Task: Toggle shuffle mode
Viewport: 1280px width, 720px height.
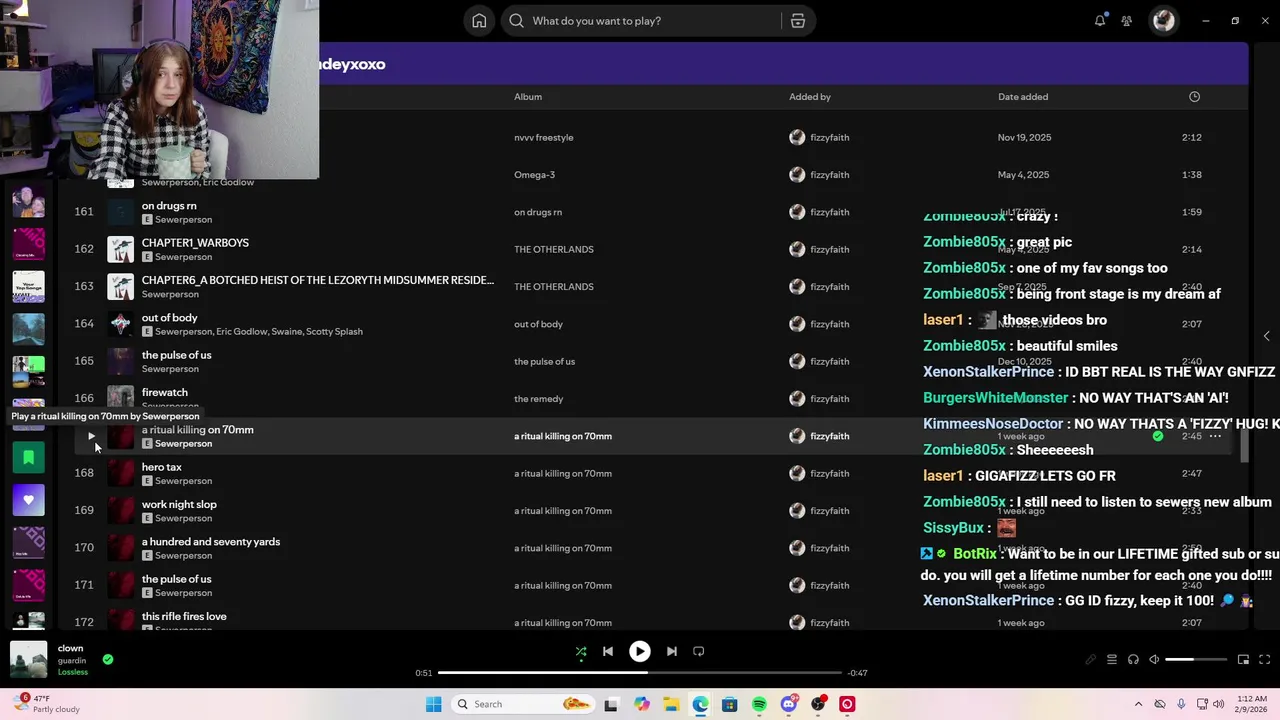Action: pyautogui.click(x=581, y=651)
